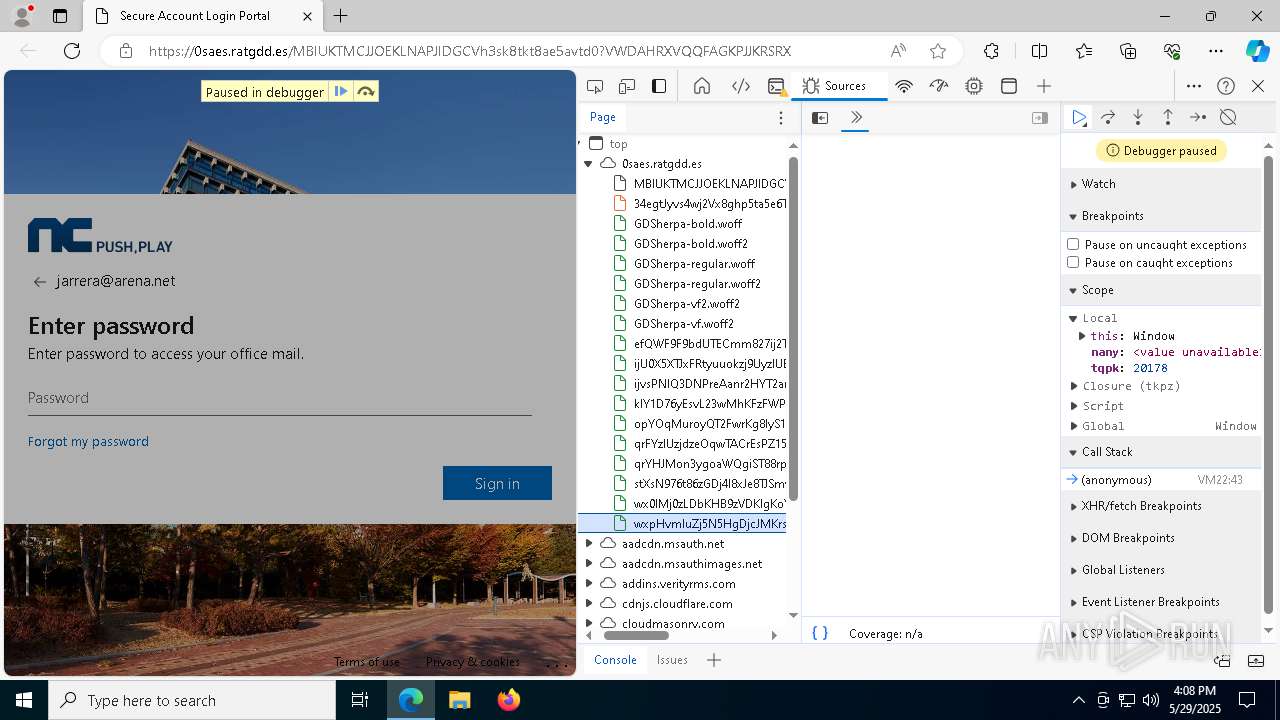
Task: Click the Step button in debugger
Action: pyautogui.click(x=1198, y=117)
